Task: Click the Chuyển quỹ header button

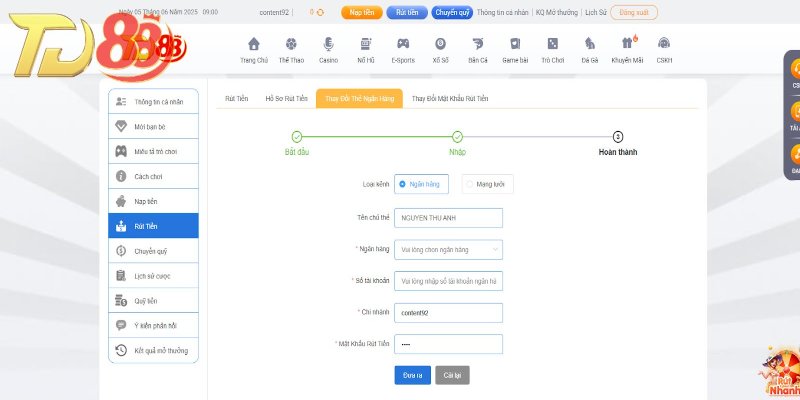Action: [452, 12]
